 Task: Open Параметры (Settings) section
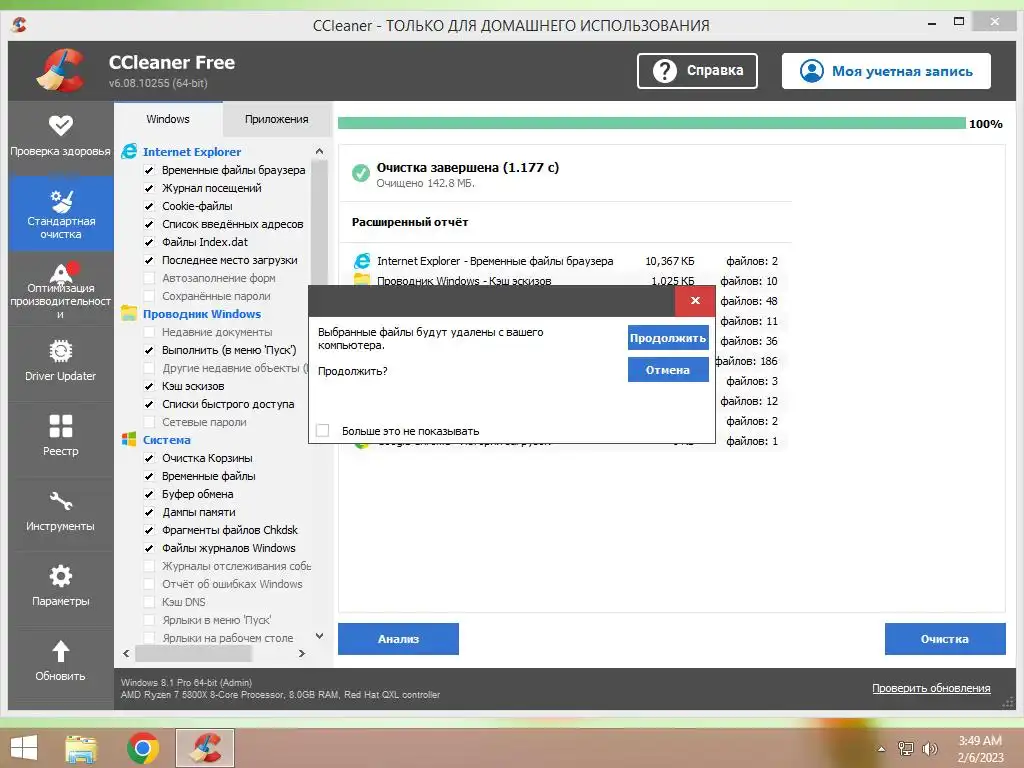pyautogui.click(x=61, y=586)
